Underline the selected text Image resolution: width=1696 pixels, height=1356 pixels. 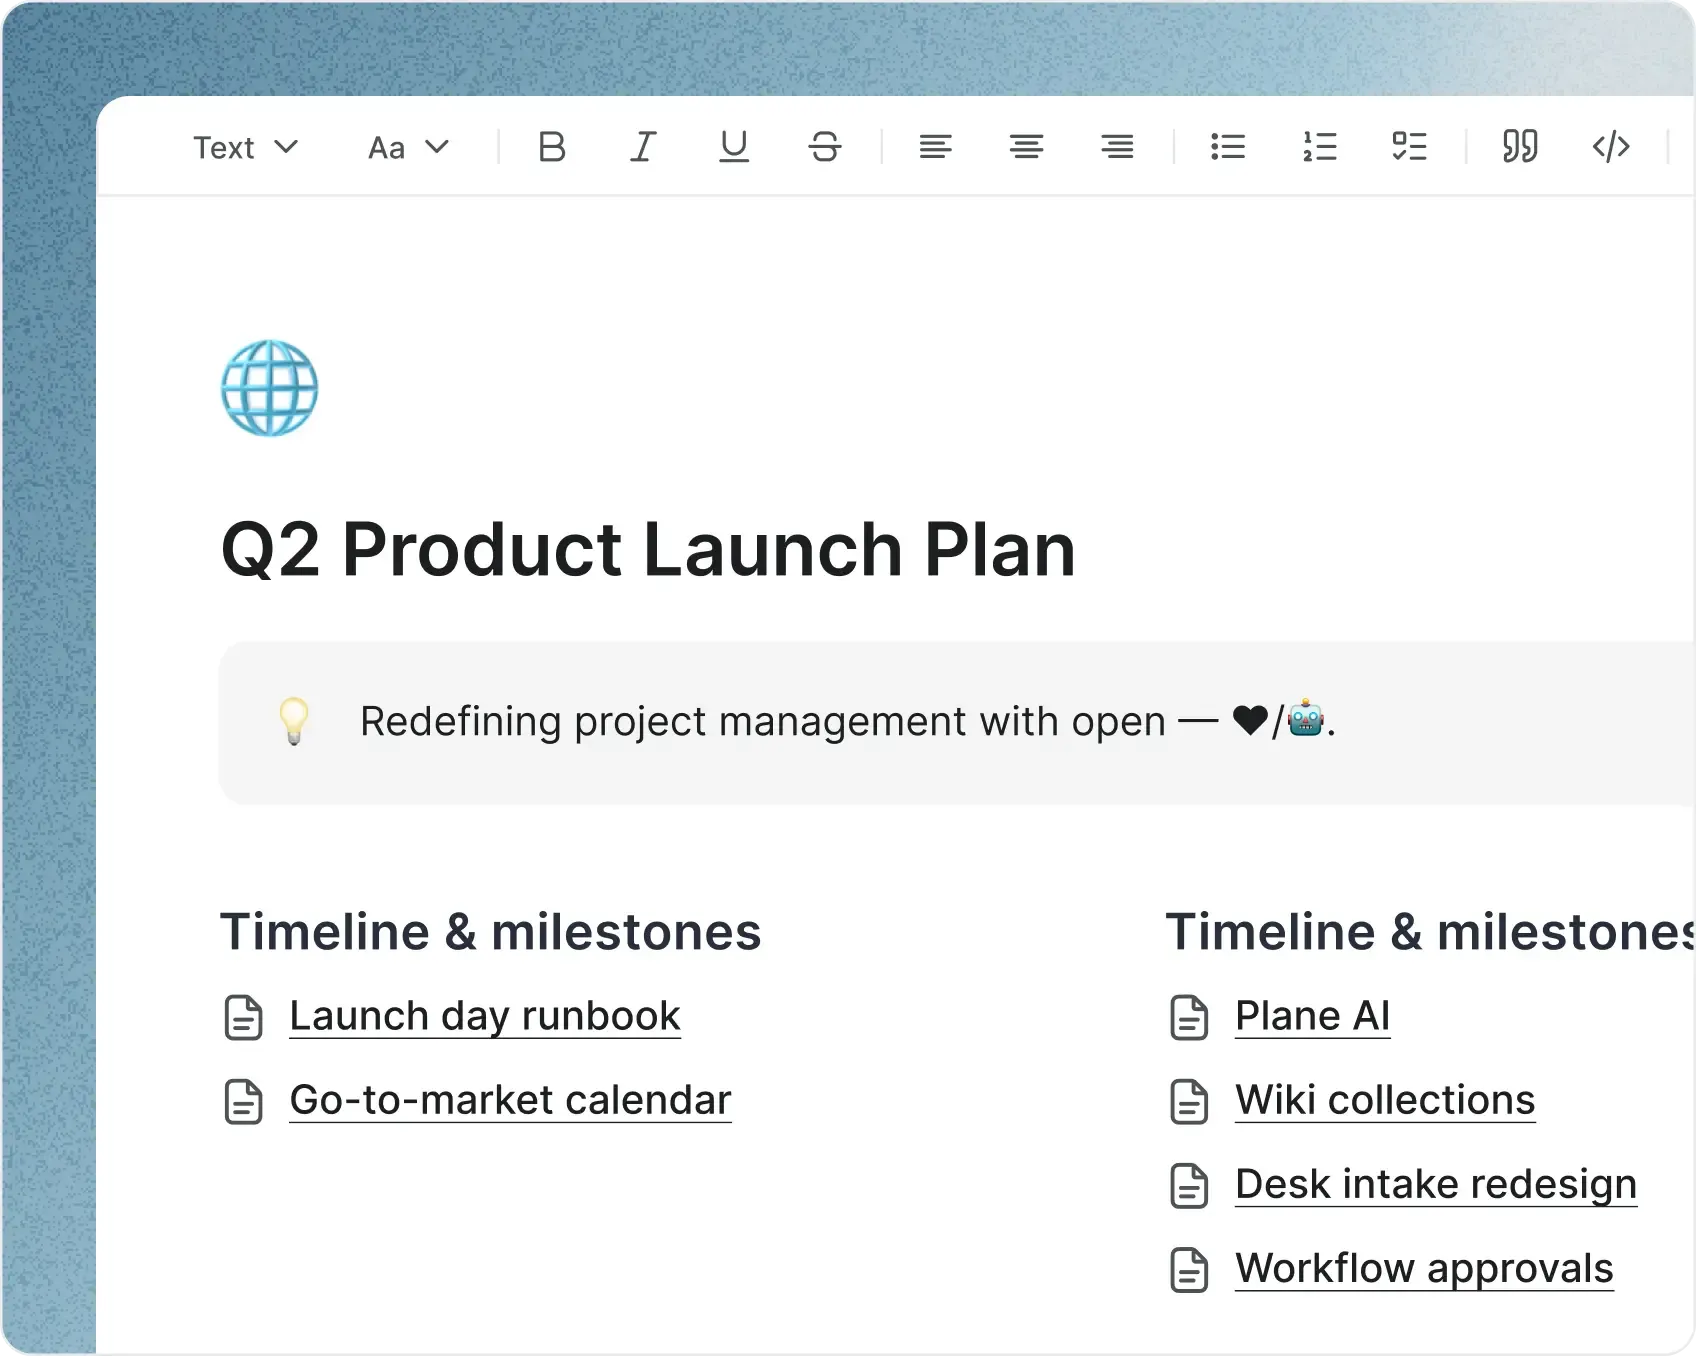tap(734, 147)
